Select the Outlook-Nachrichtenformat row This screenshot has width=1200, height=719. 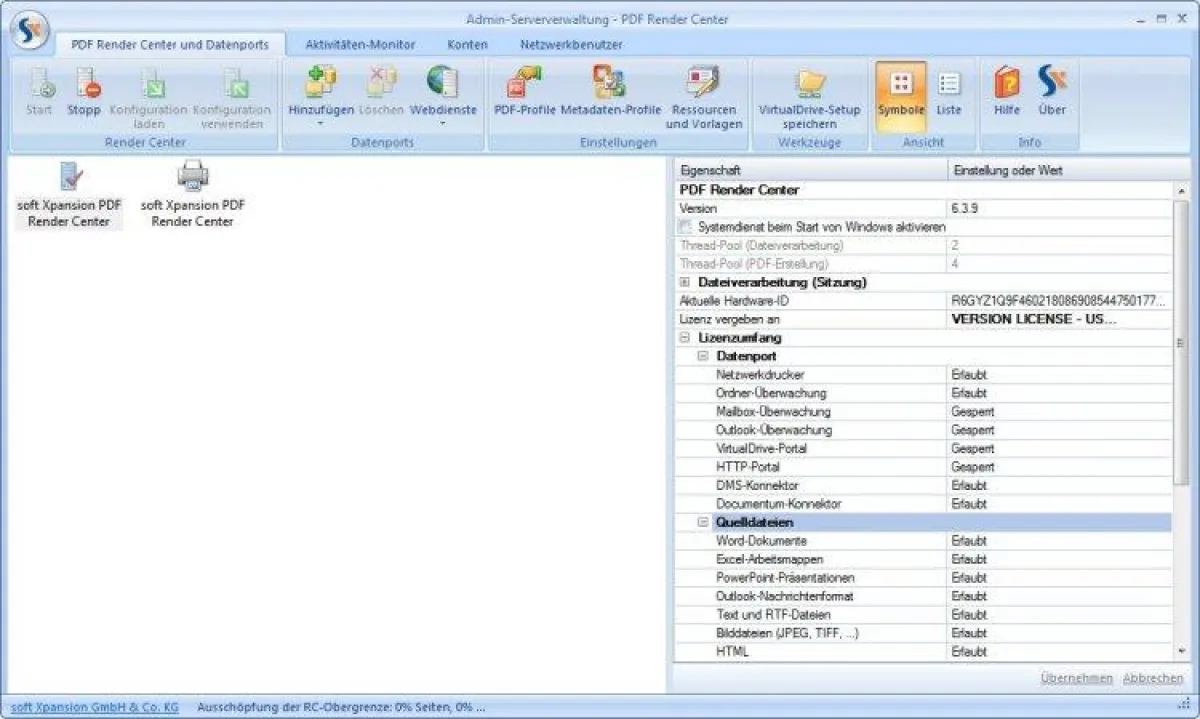click(x=923, y=597)
